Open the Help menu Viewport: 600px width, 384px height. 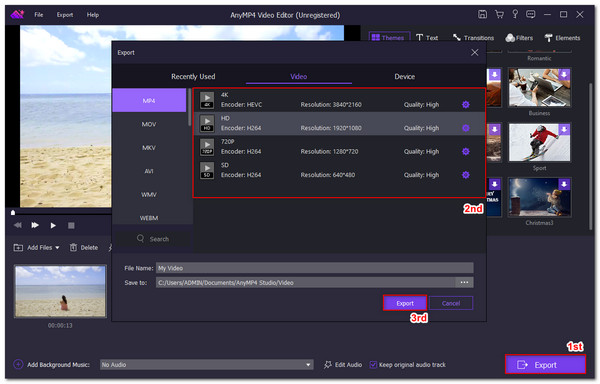click(93, 15)
